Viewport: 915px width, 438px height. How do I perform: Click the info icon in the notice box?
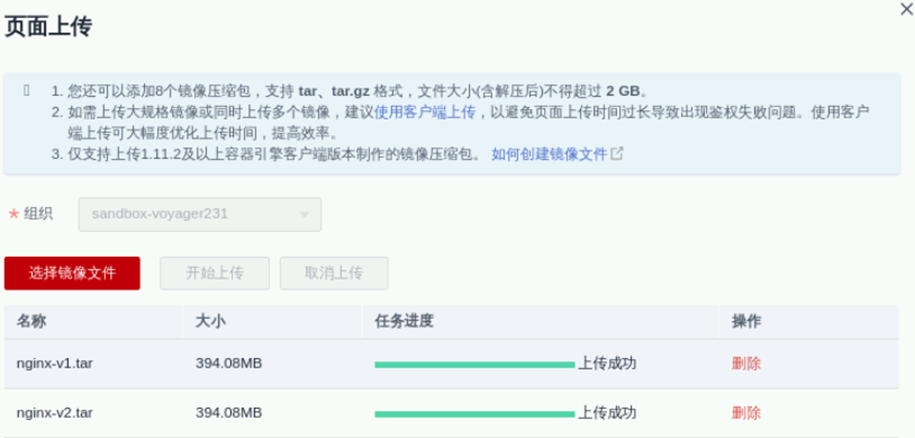click(26, 90)
